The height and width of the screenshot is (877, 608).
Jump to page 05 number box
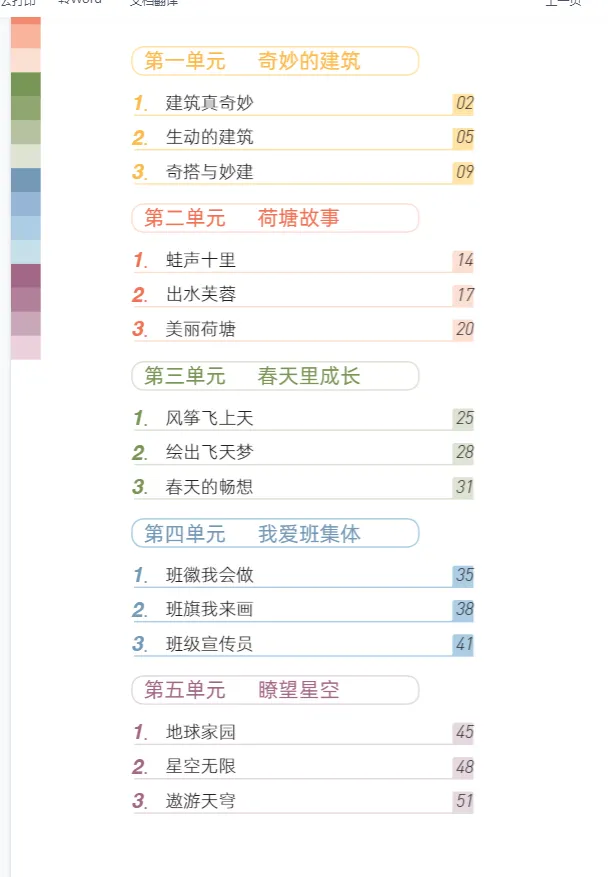point(463,137)
